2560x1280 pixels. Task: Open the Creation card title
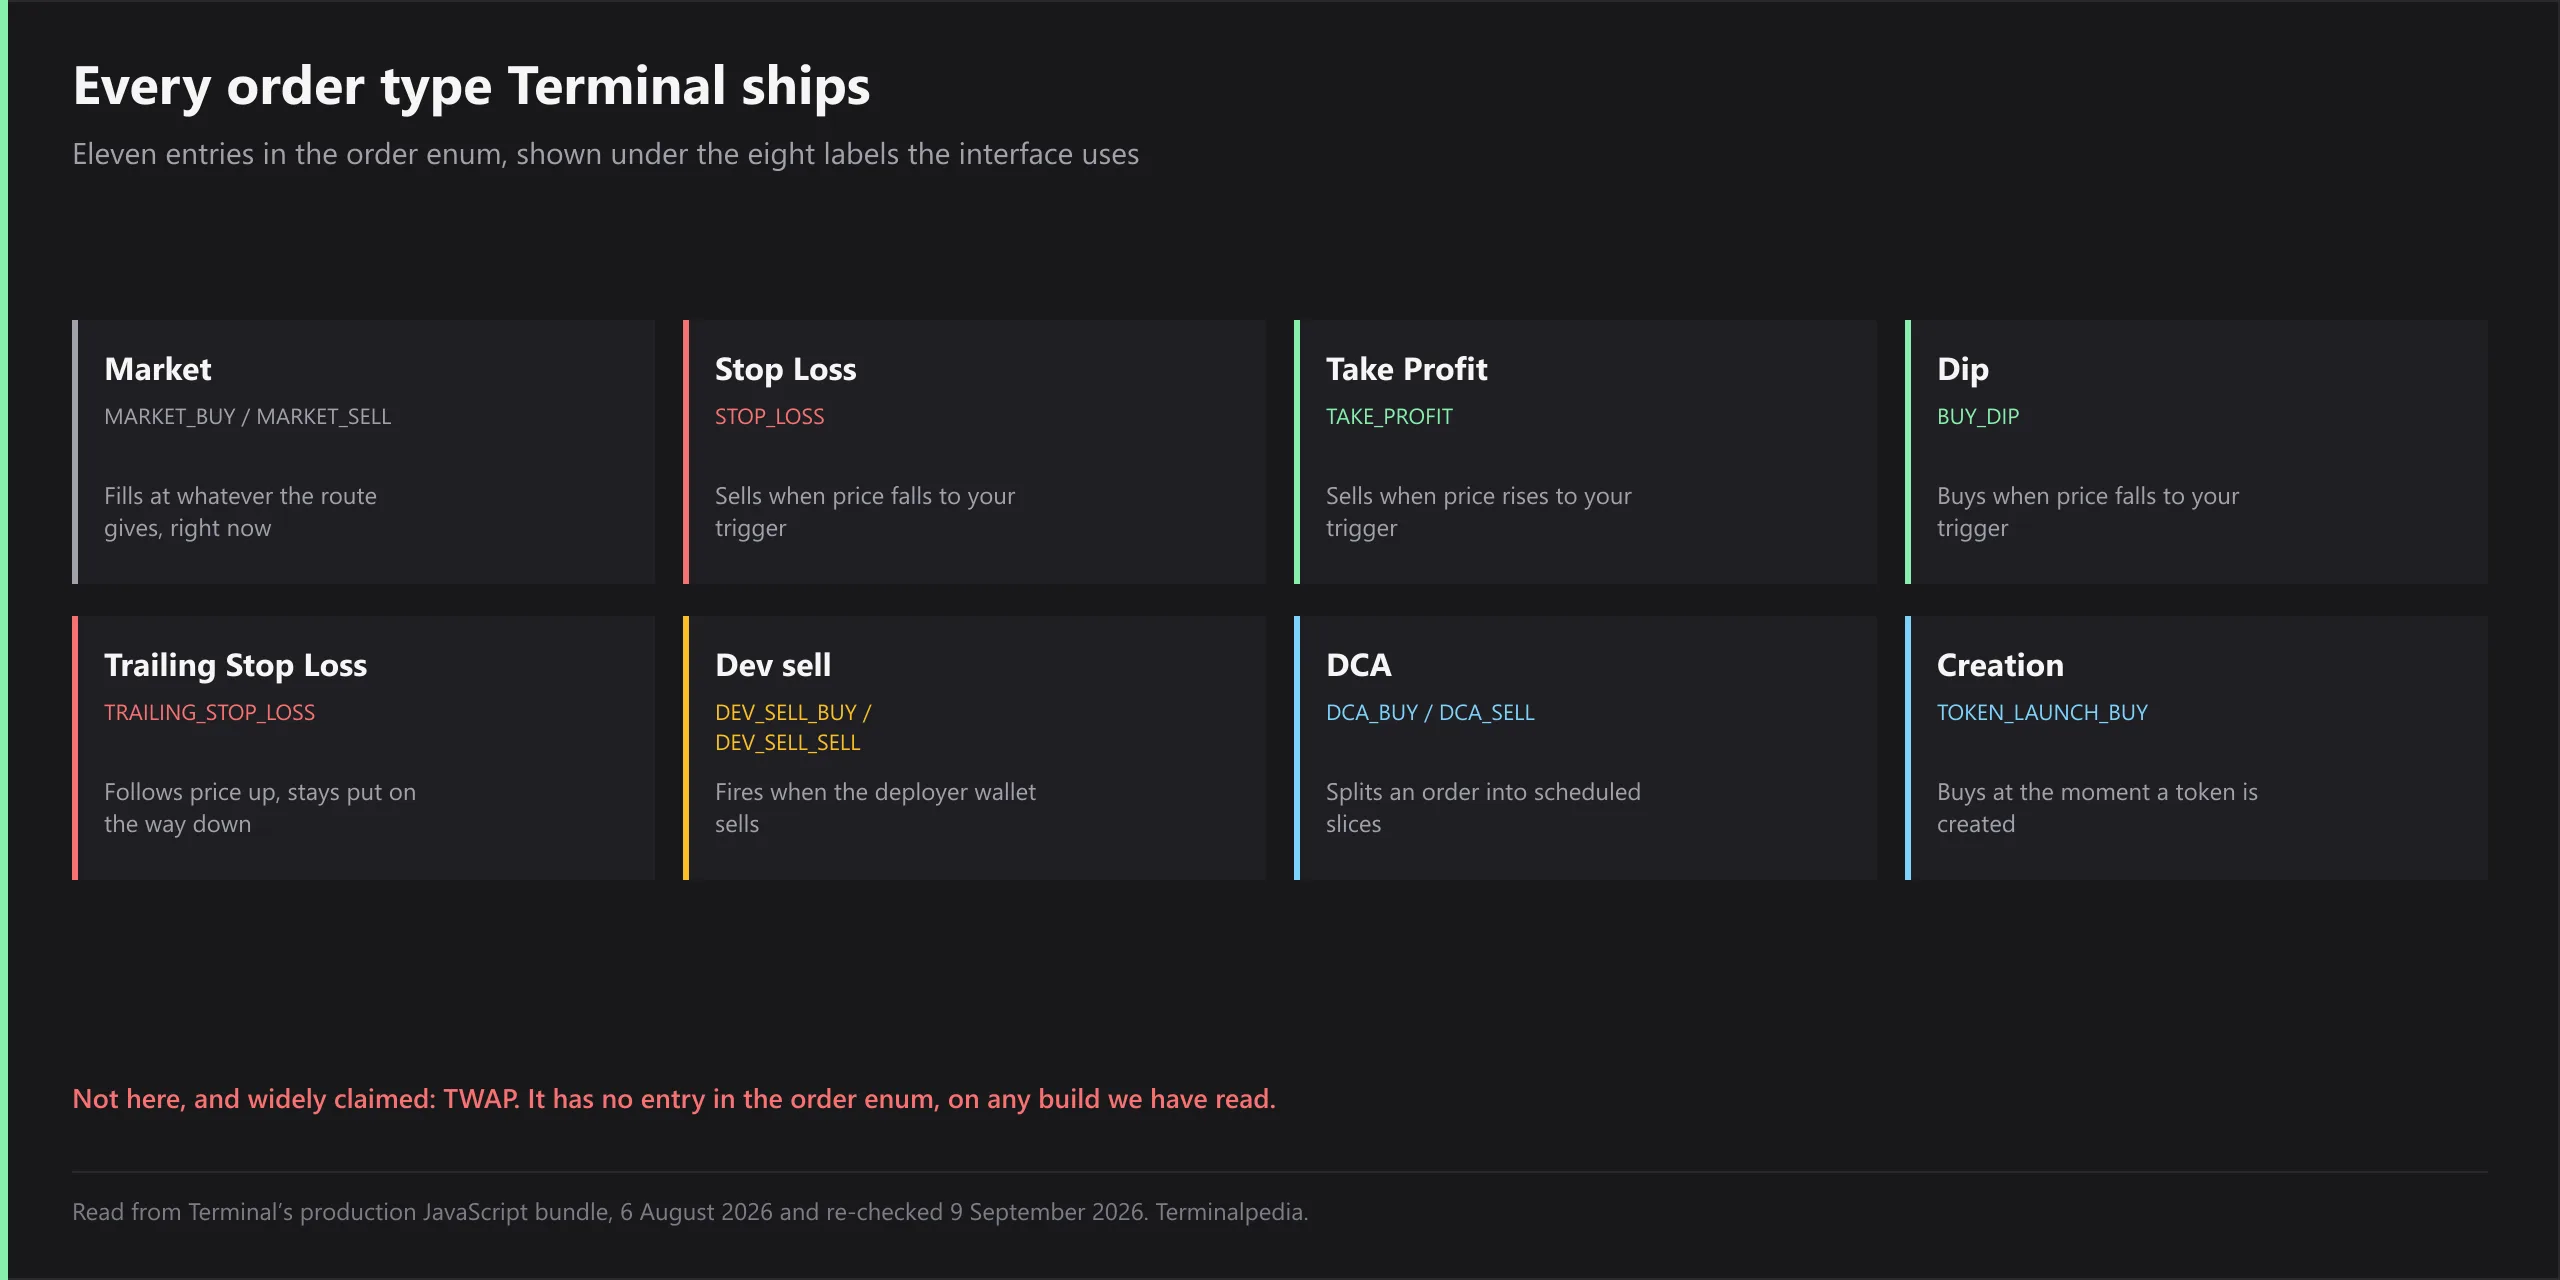click(x=2000, y=665)
